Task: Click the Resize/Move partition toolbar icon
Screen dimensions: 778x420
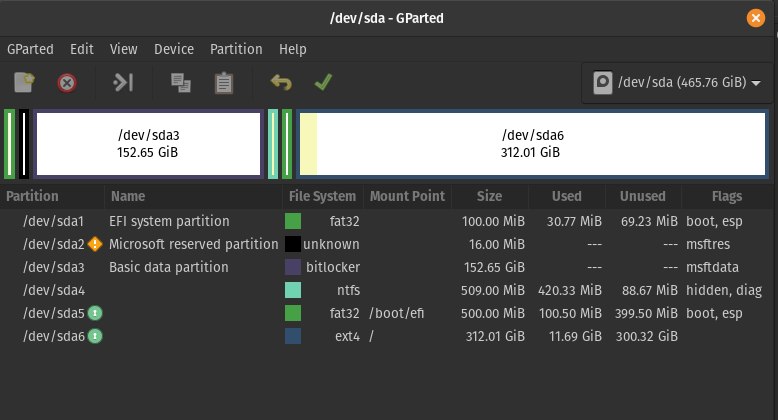Action: pyautogui.click(x=123, y=82)
